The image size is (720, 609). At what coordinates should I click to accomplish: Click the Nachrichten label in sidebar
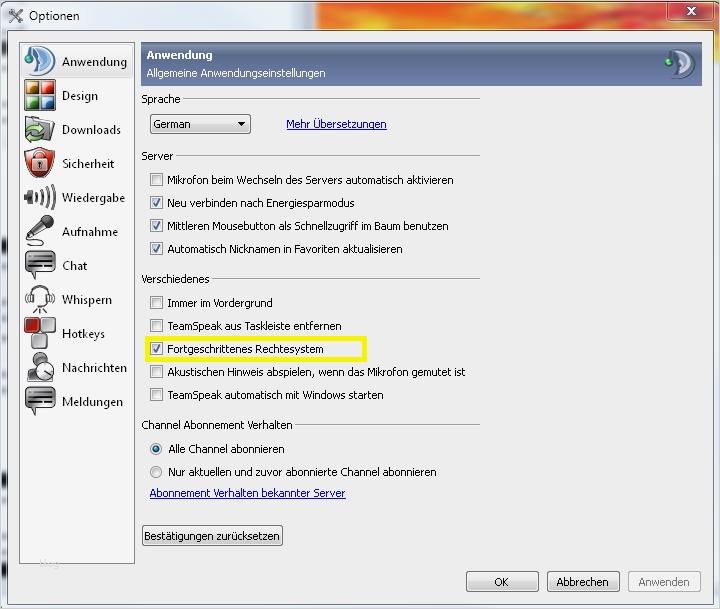coord(94,368)
